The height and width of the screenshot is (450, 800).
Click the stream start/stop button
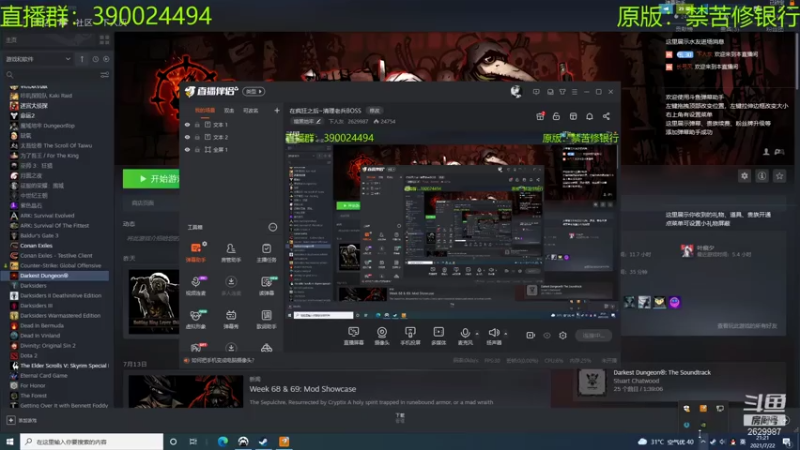coord(593,335)
